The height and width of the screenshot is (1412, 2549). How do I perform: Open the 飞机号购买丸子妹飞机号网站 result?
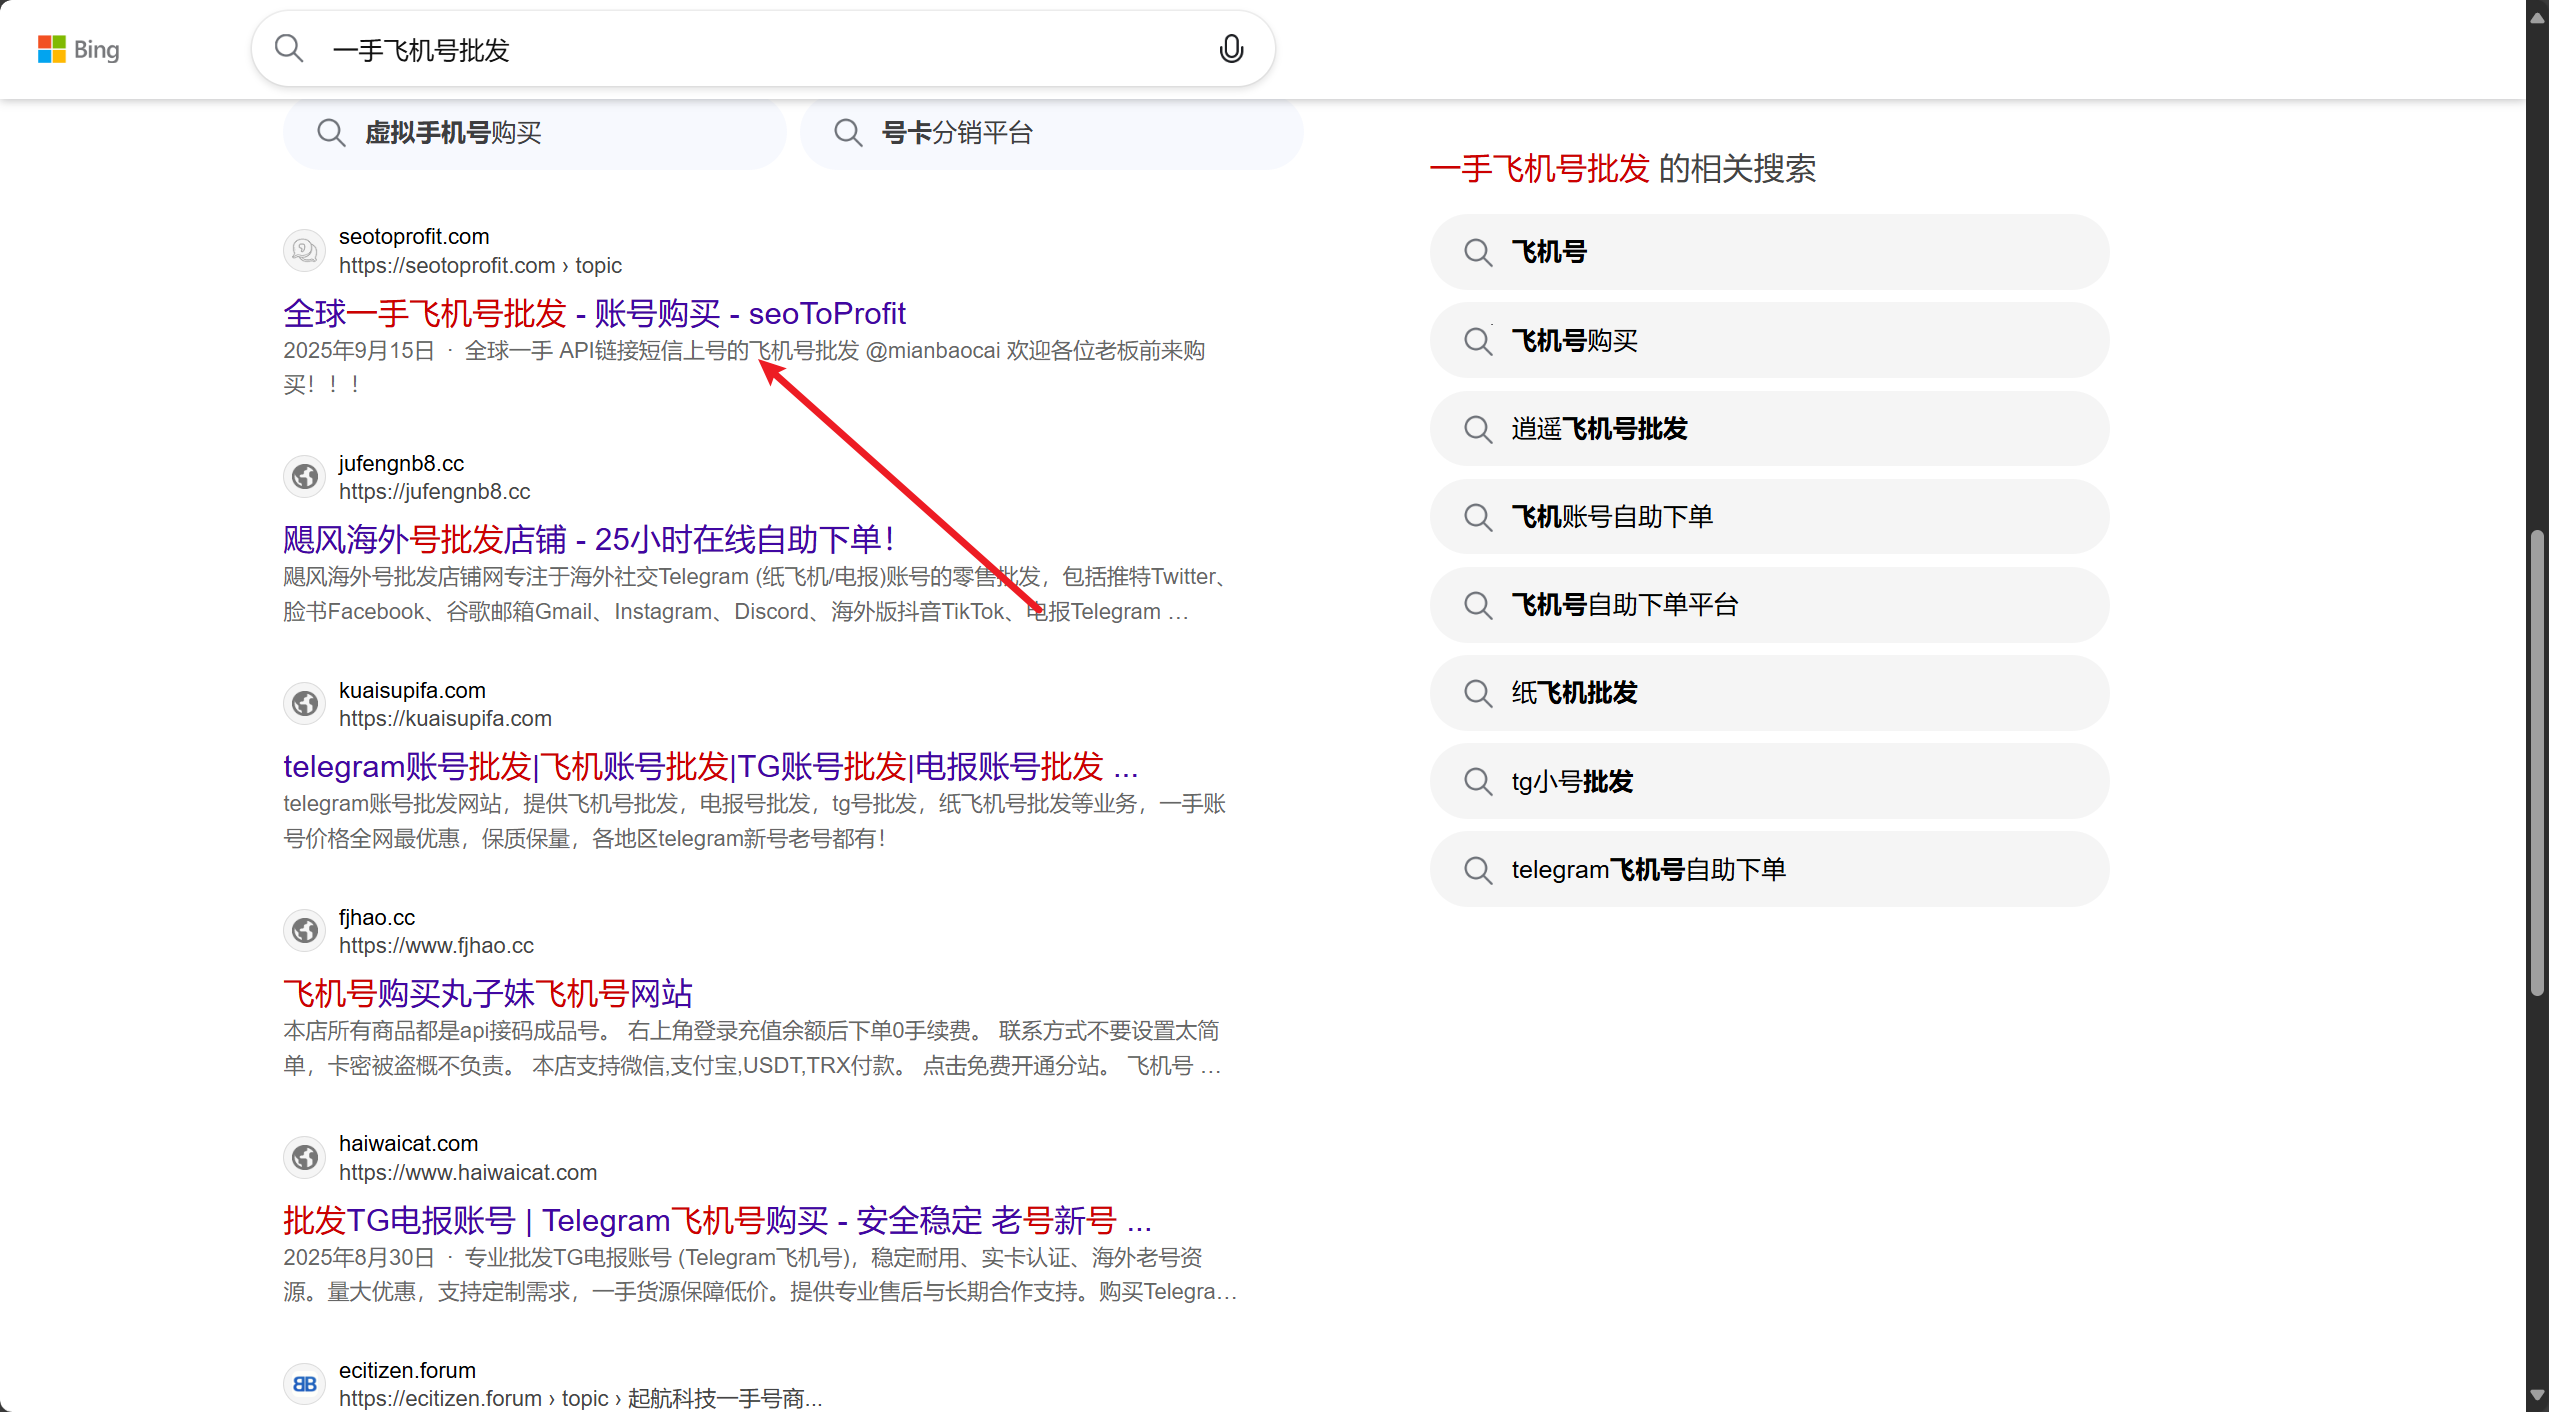[488, 994]
